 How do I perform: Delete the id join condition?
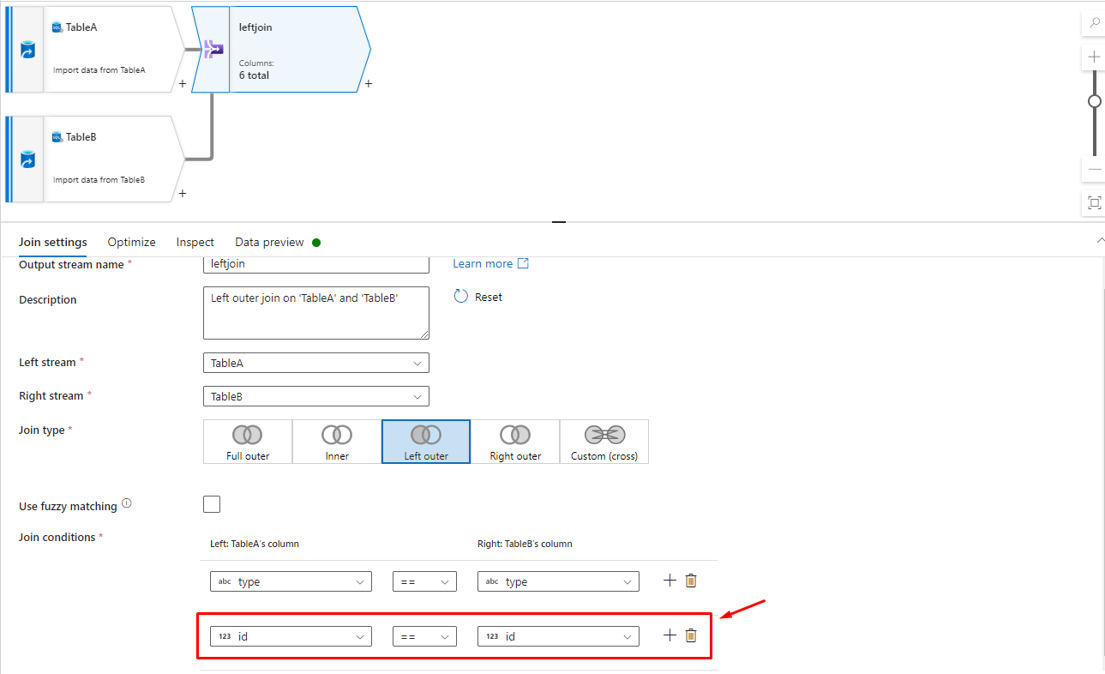click(691, 635)
